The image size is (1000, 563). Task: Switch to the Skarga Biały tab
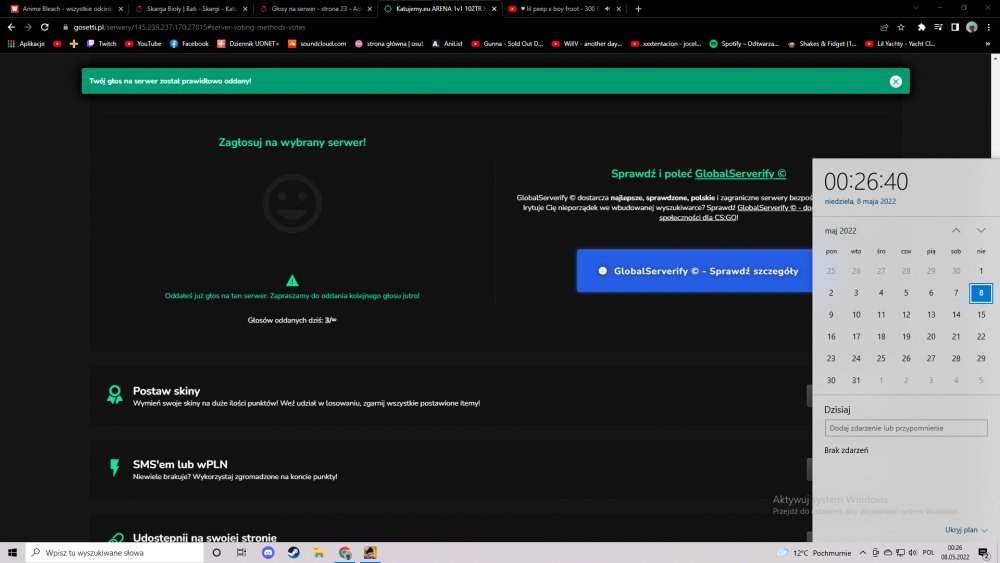click(190, 9)
